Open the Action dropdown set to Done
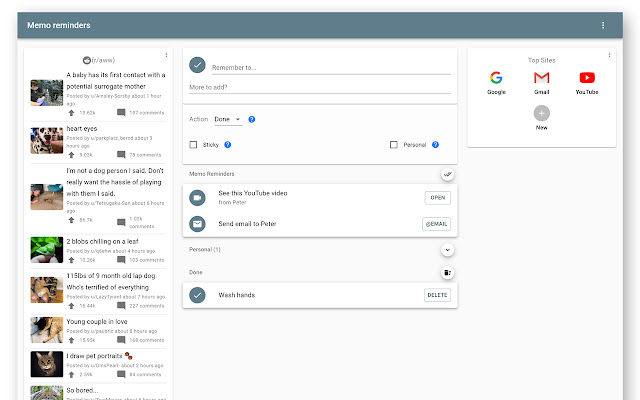This screenshot has width=640, height=400. coord(228,119)
